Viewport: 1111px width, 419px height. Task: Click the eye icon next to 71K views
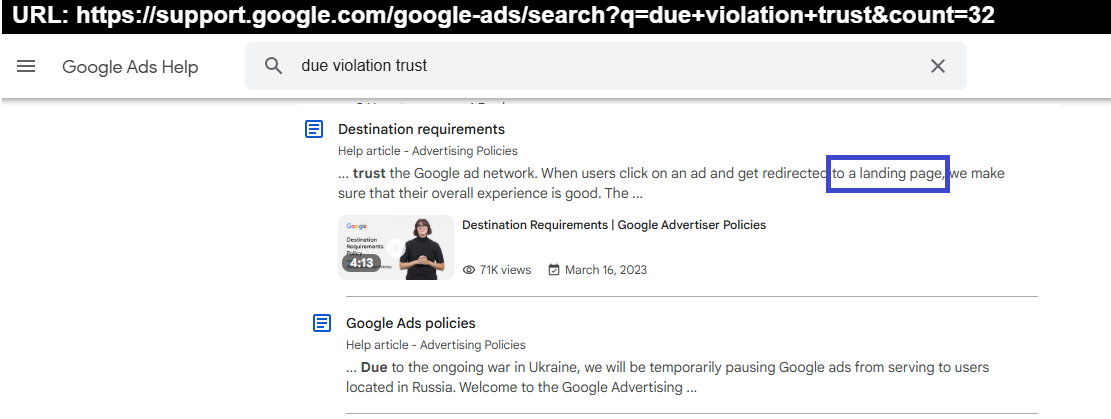click(469, 270)
